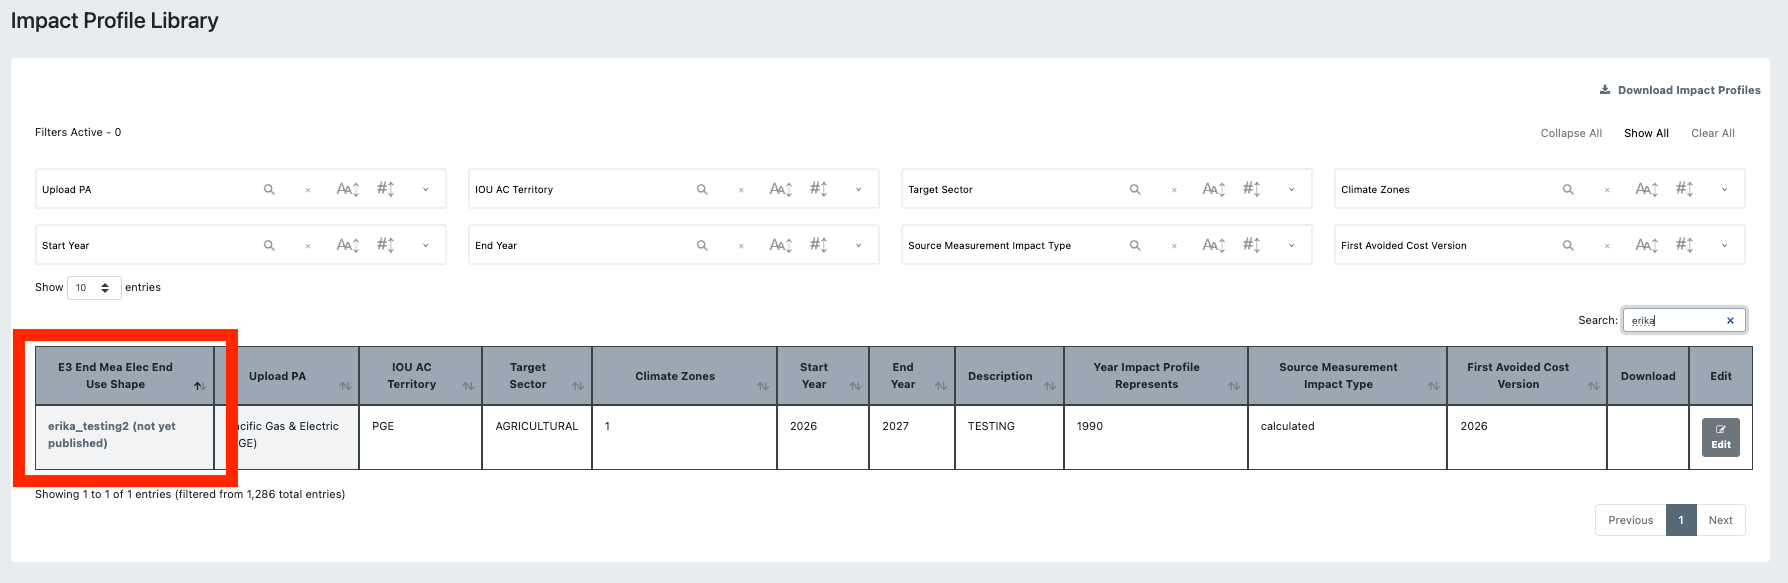
Task: Edit the erika_testing2 row
Action: point(1721,437)
